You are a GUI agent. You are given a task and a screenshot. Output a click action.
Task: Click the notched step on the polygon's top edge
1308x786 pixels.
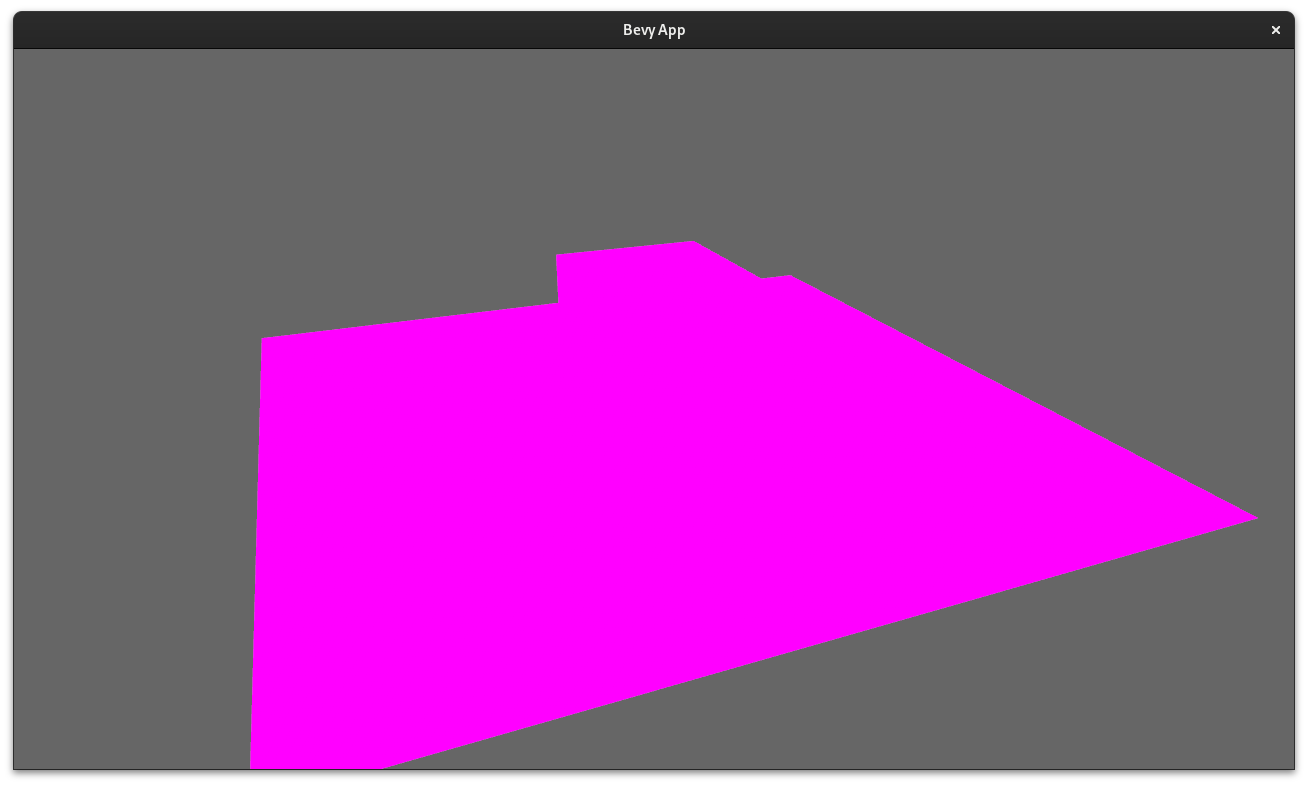click(557, 278)
